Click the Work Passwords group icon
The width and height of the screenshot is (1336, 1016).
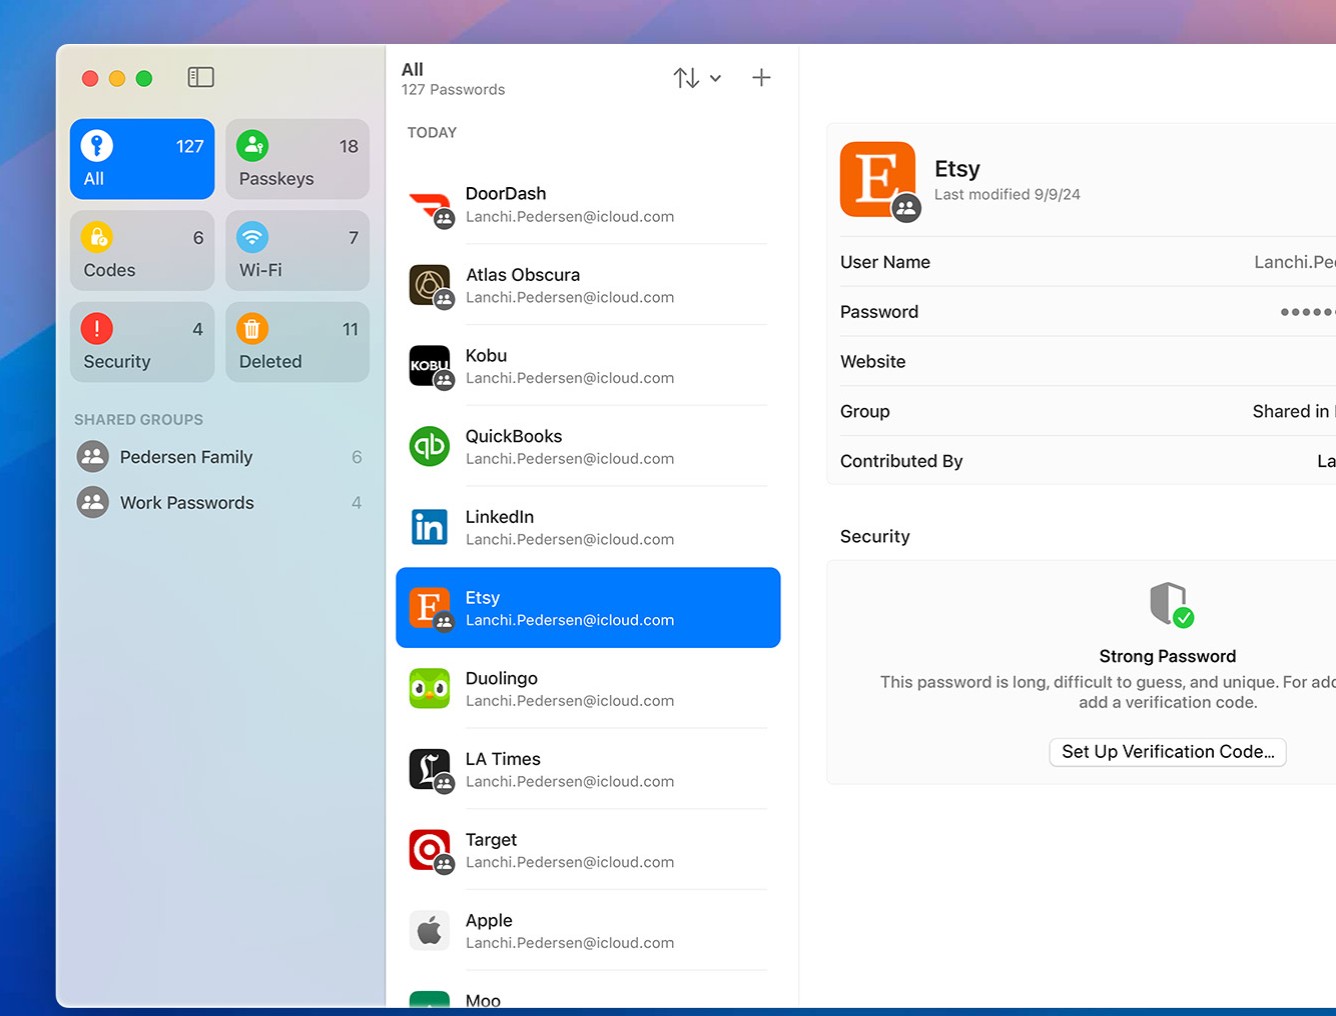pyautogui.click(x=93, y=503)
